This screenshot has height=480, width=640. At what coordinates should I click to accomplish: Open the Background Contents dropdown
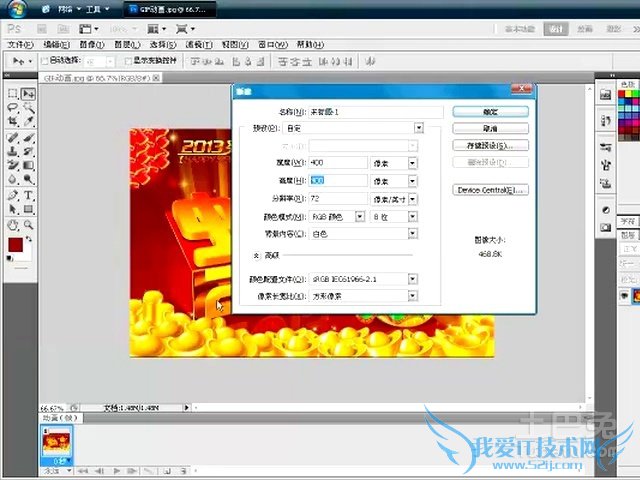pos(413,233)
